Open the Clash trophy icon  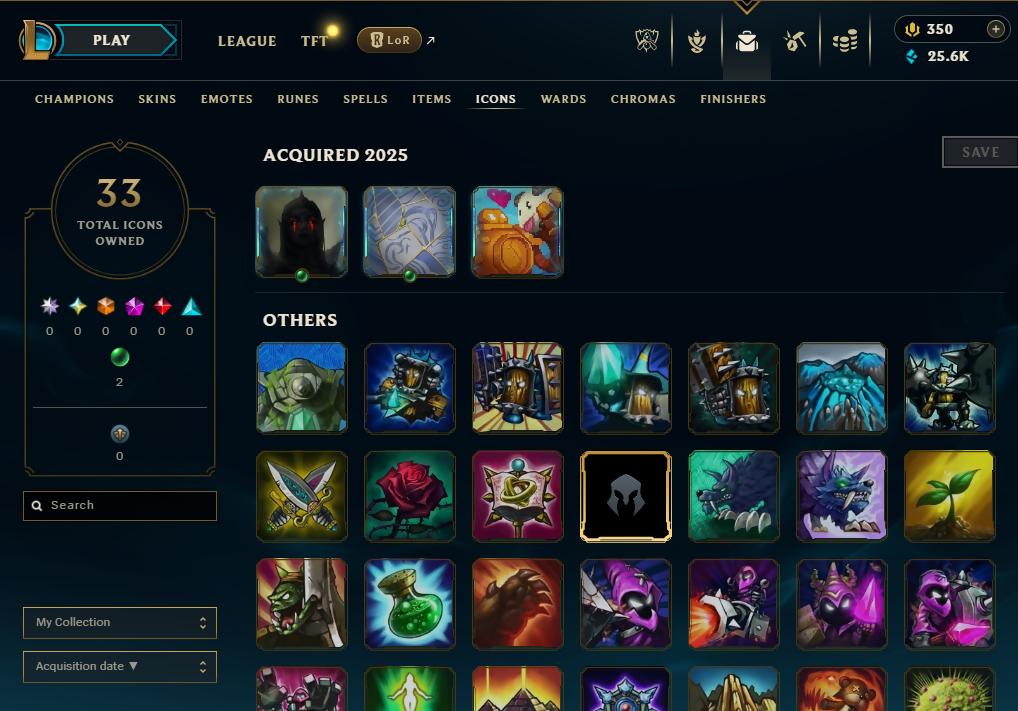click(647, 41)
